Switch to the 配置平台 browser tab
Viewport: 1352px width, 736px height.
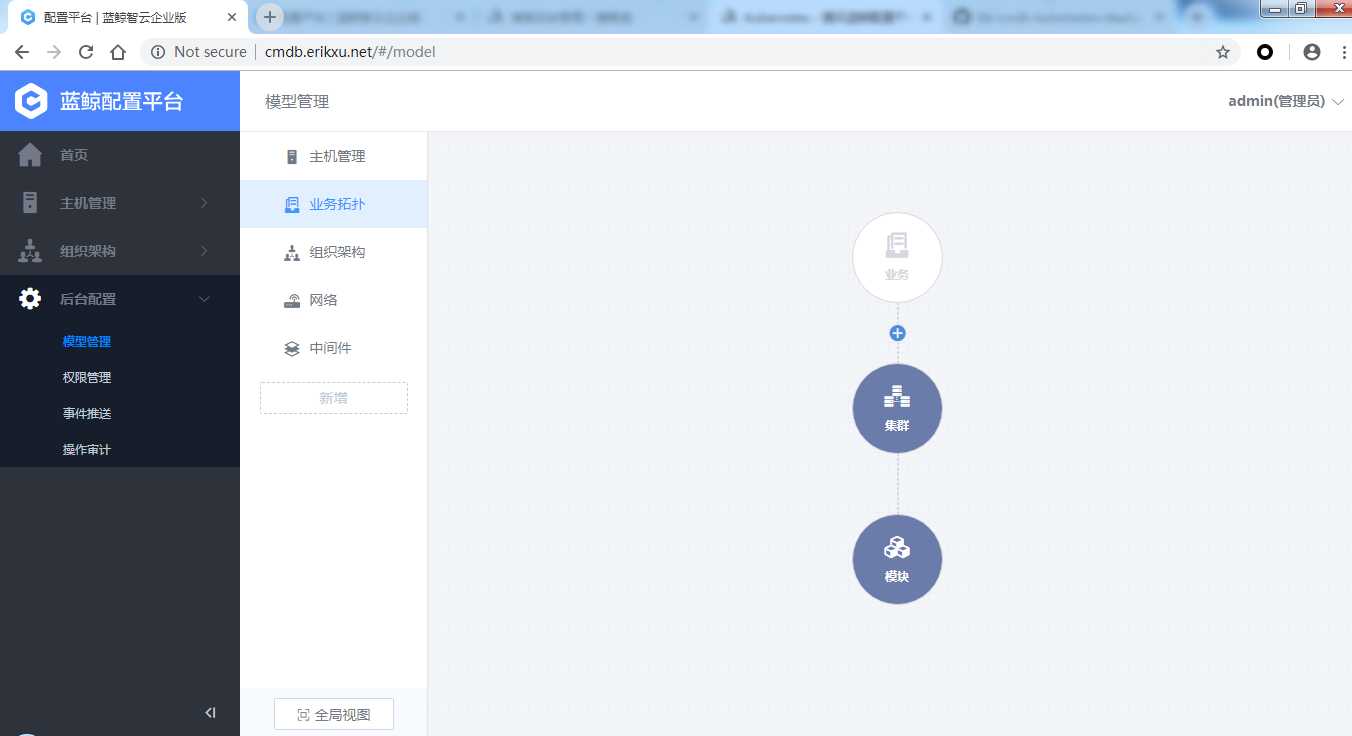click(x=125, y=17)
